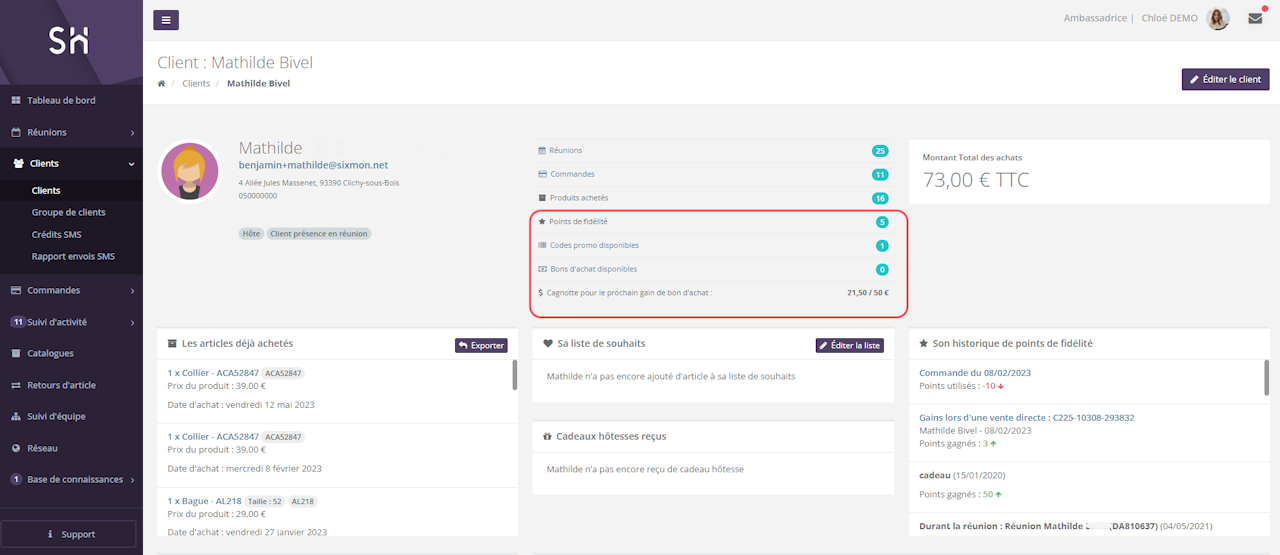The image size is (1280, 555).
Task: Click Chloé DEMO profile avatar
Action: (x=1217, y=18)
